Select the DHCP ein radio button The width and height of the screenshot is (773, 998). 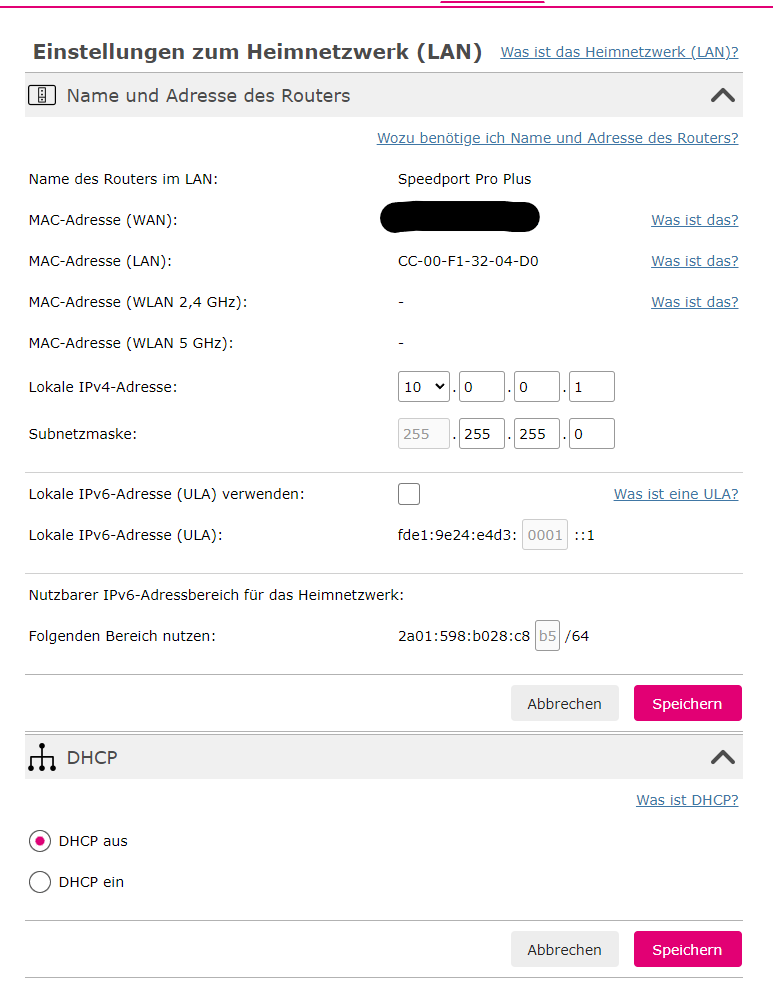pyautogui.click(x=40, y=882)
